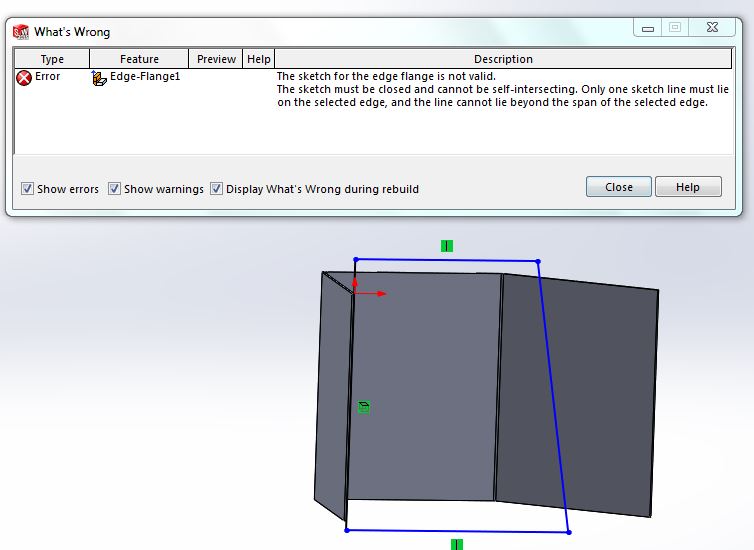Select the green vertical relation icon above the sketch
The width and height of the screenshot is (754, 550).
(447, 246)
